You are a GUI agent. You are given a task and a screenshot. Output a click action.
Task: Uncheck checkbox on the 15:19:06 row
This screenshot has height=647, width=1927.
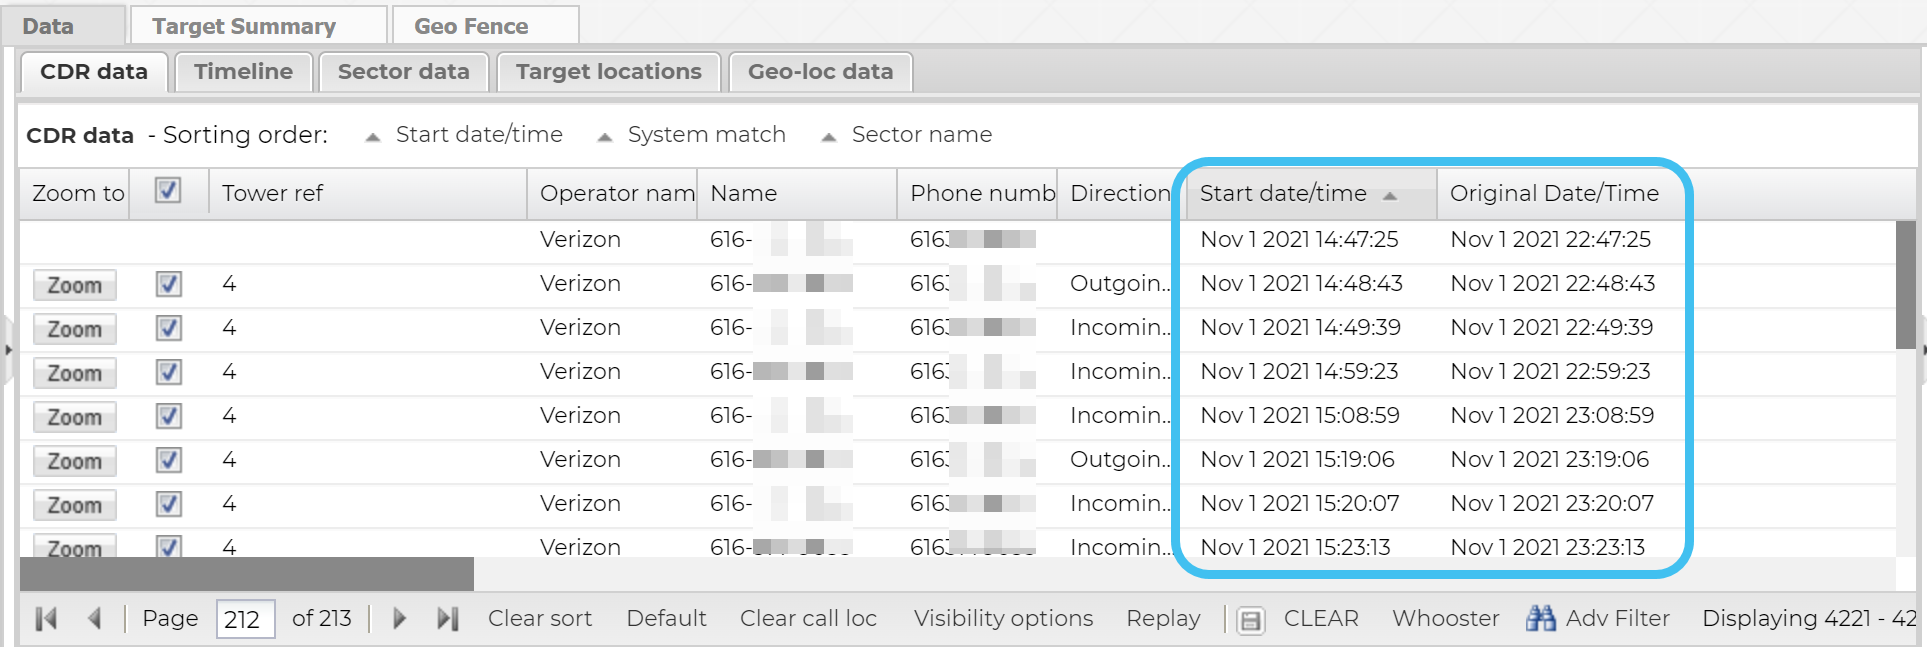click(168, 460)
